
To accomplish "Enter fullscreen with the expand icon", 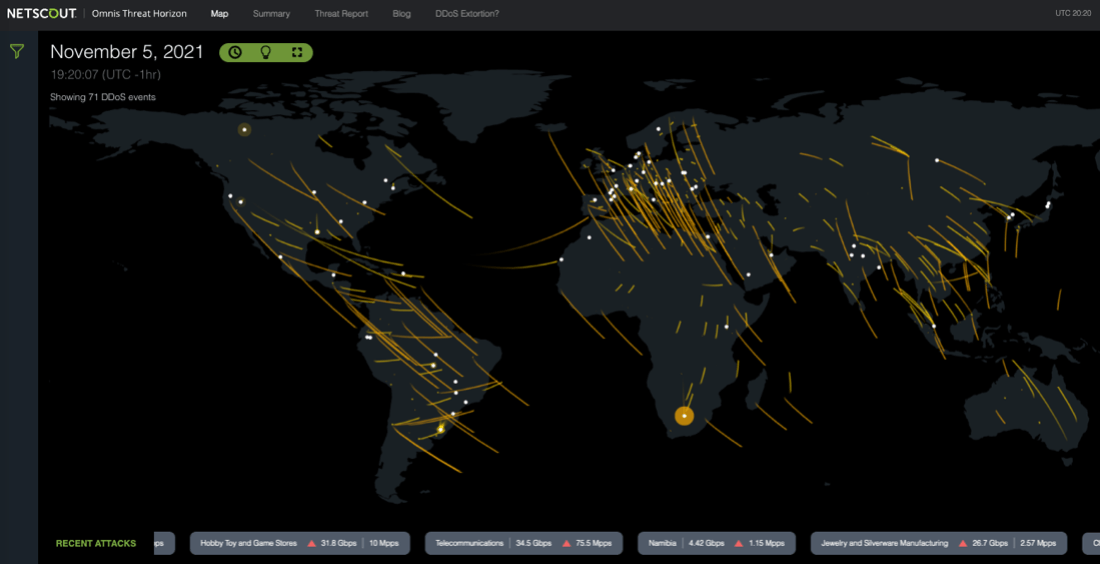I will pyautogui.click(x=297, y=52).
